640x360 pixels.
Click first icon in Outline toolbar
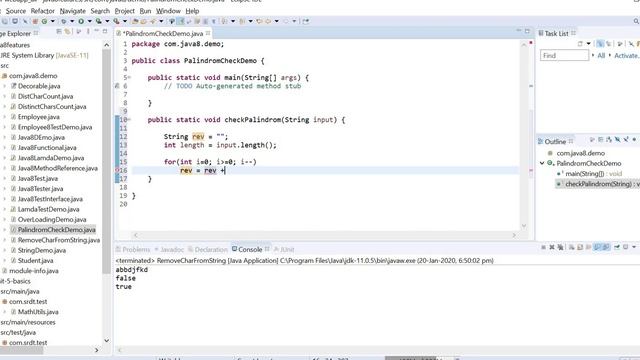(592, 140)
